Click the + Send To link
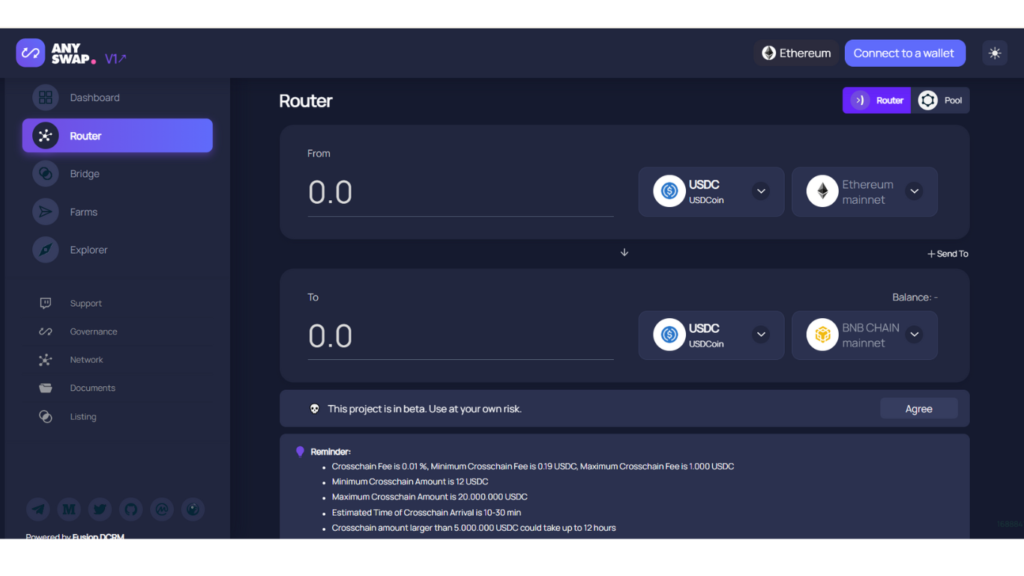Image resolution: width=1024 pixels, height=576 pixels. [947, 254]
